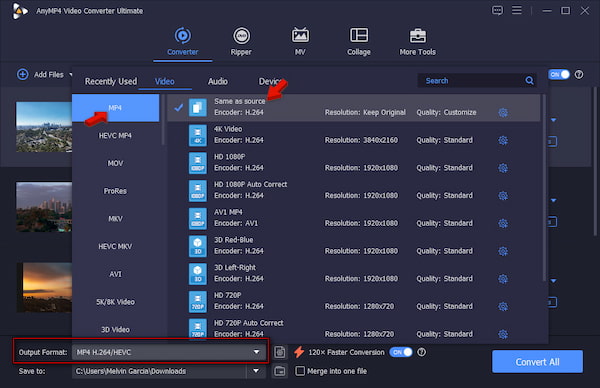This screenshot has width=600, height=388.
Task: Choose Same as source preset
Action: pos(353,108)
